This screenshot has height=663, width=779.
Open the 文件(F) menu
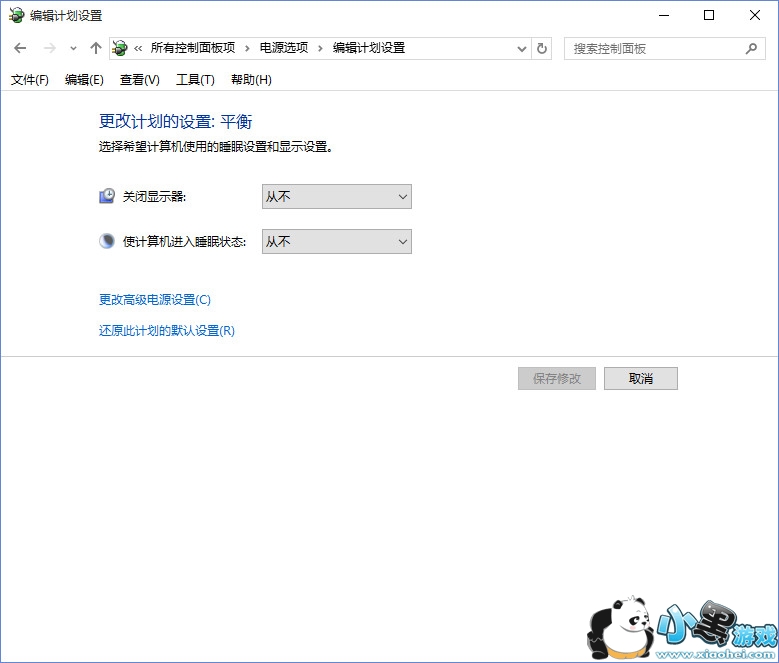pos(30,80)
